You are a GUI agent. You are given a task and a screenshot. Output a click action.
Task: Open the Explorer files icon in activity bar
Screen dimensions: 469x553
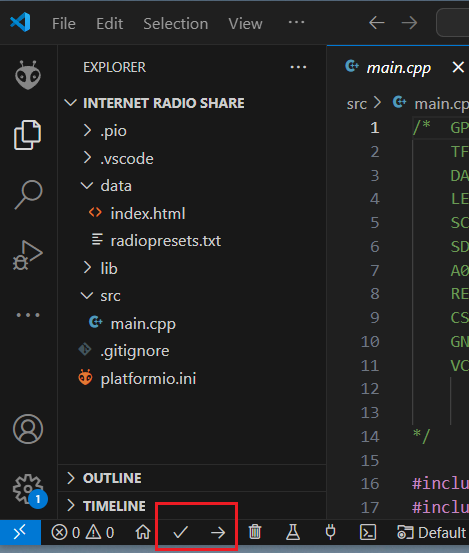28,135
